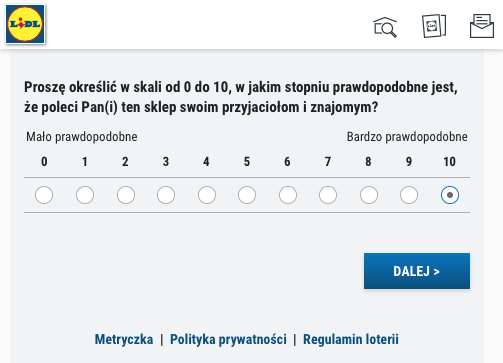
Task: Select rating 0 radio button
Action: (x=44, y=195)
